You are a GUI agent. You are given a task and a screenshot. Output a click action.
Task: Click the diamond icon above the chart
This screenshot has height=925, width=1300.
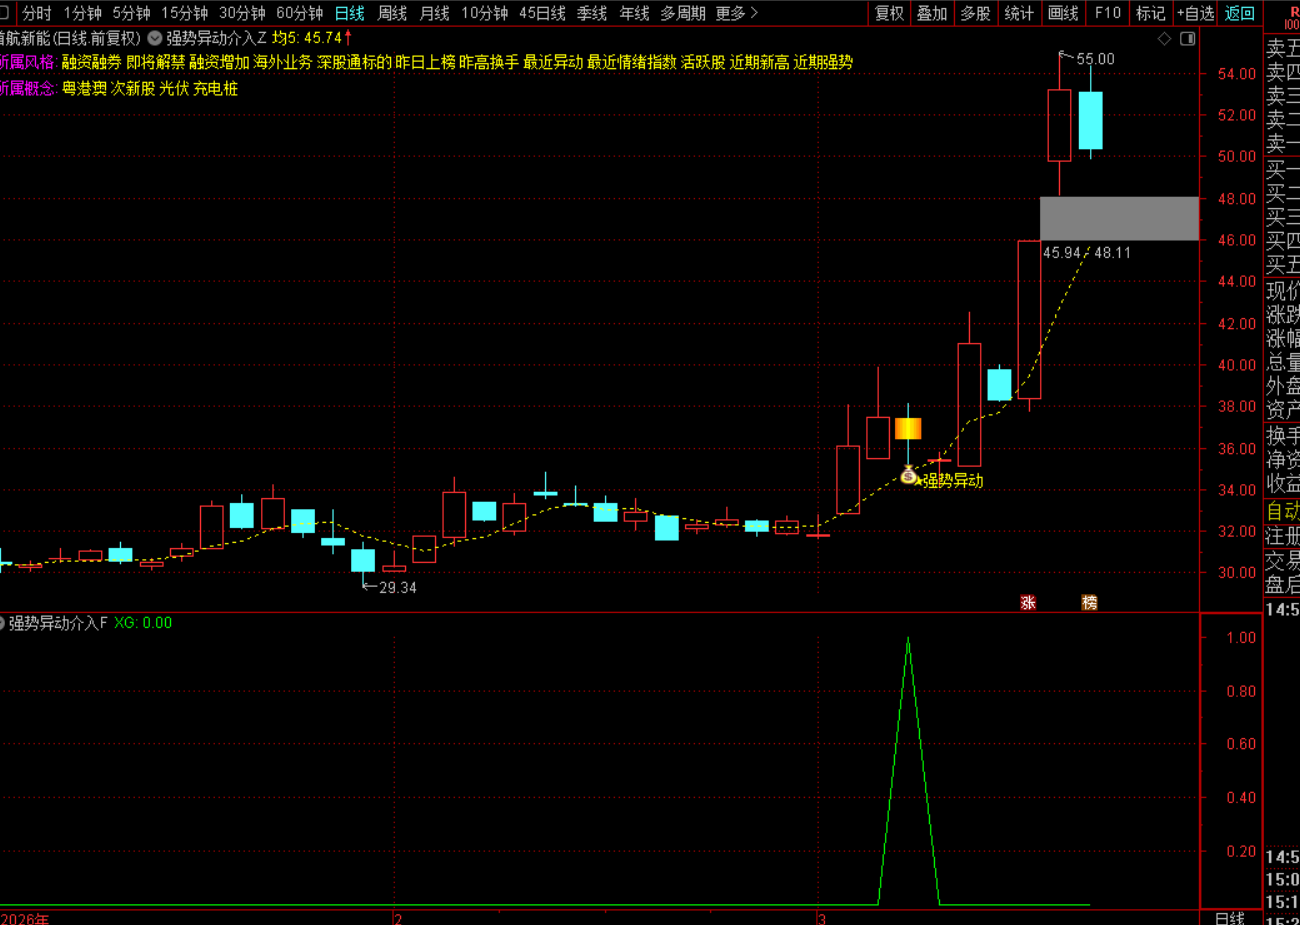[x=1164, y=38]
